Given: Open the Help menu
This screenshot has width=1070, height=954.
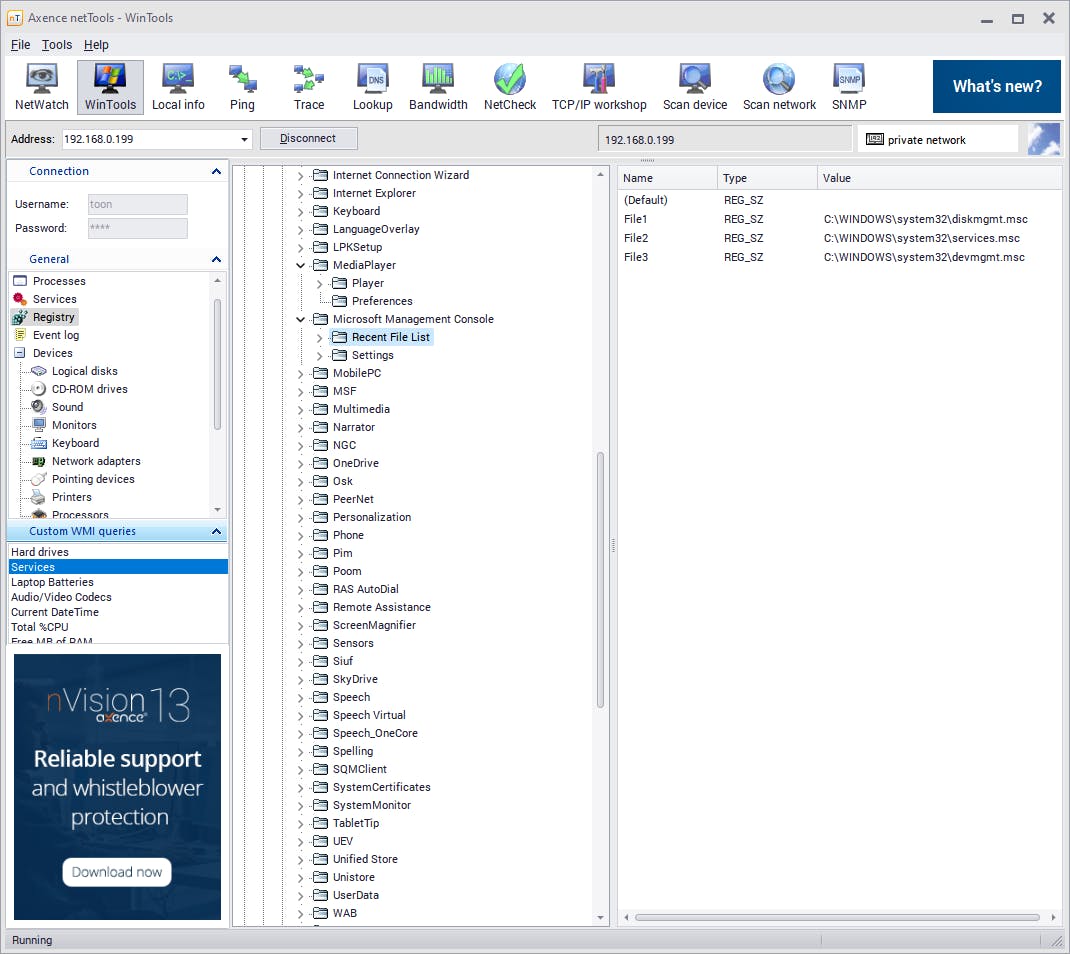Looking at the screenshot, I should tap(96, 45).
